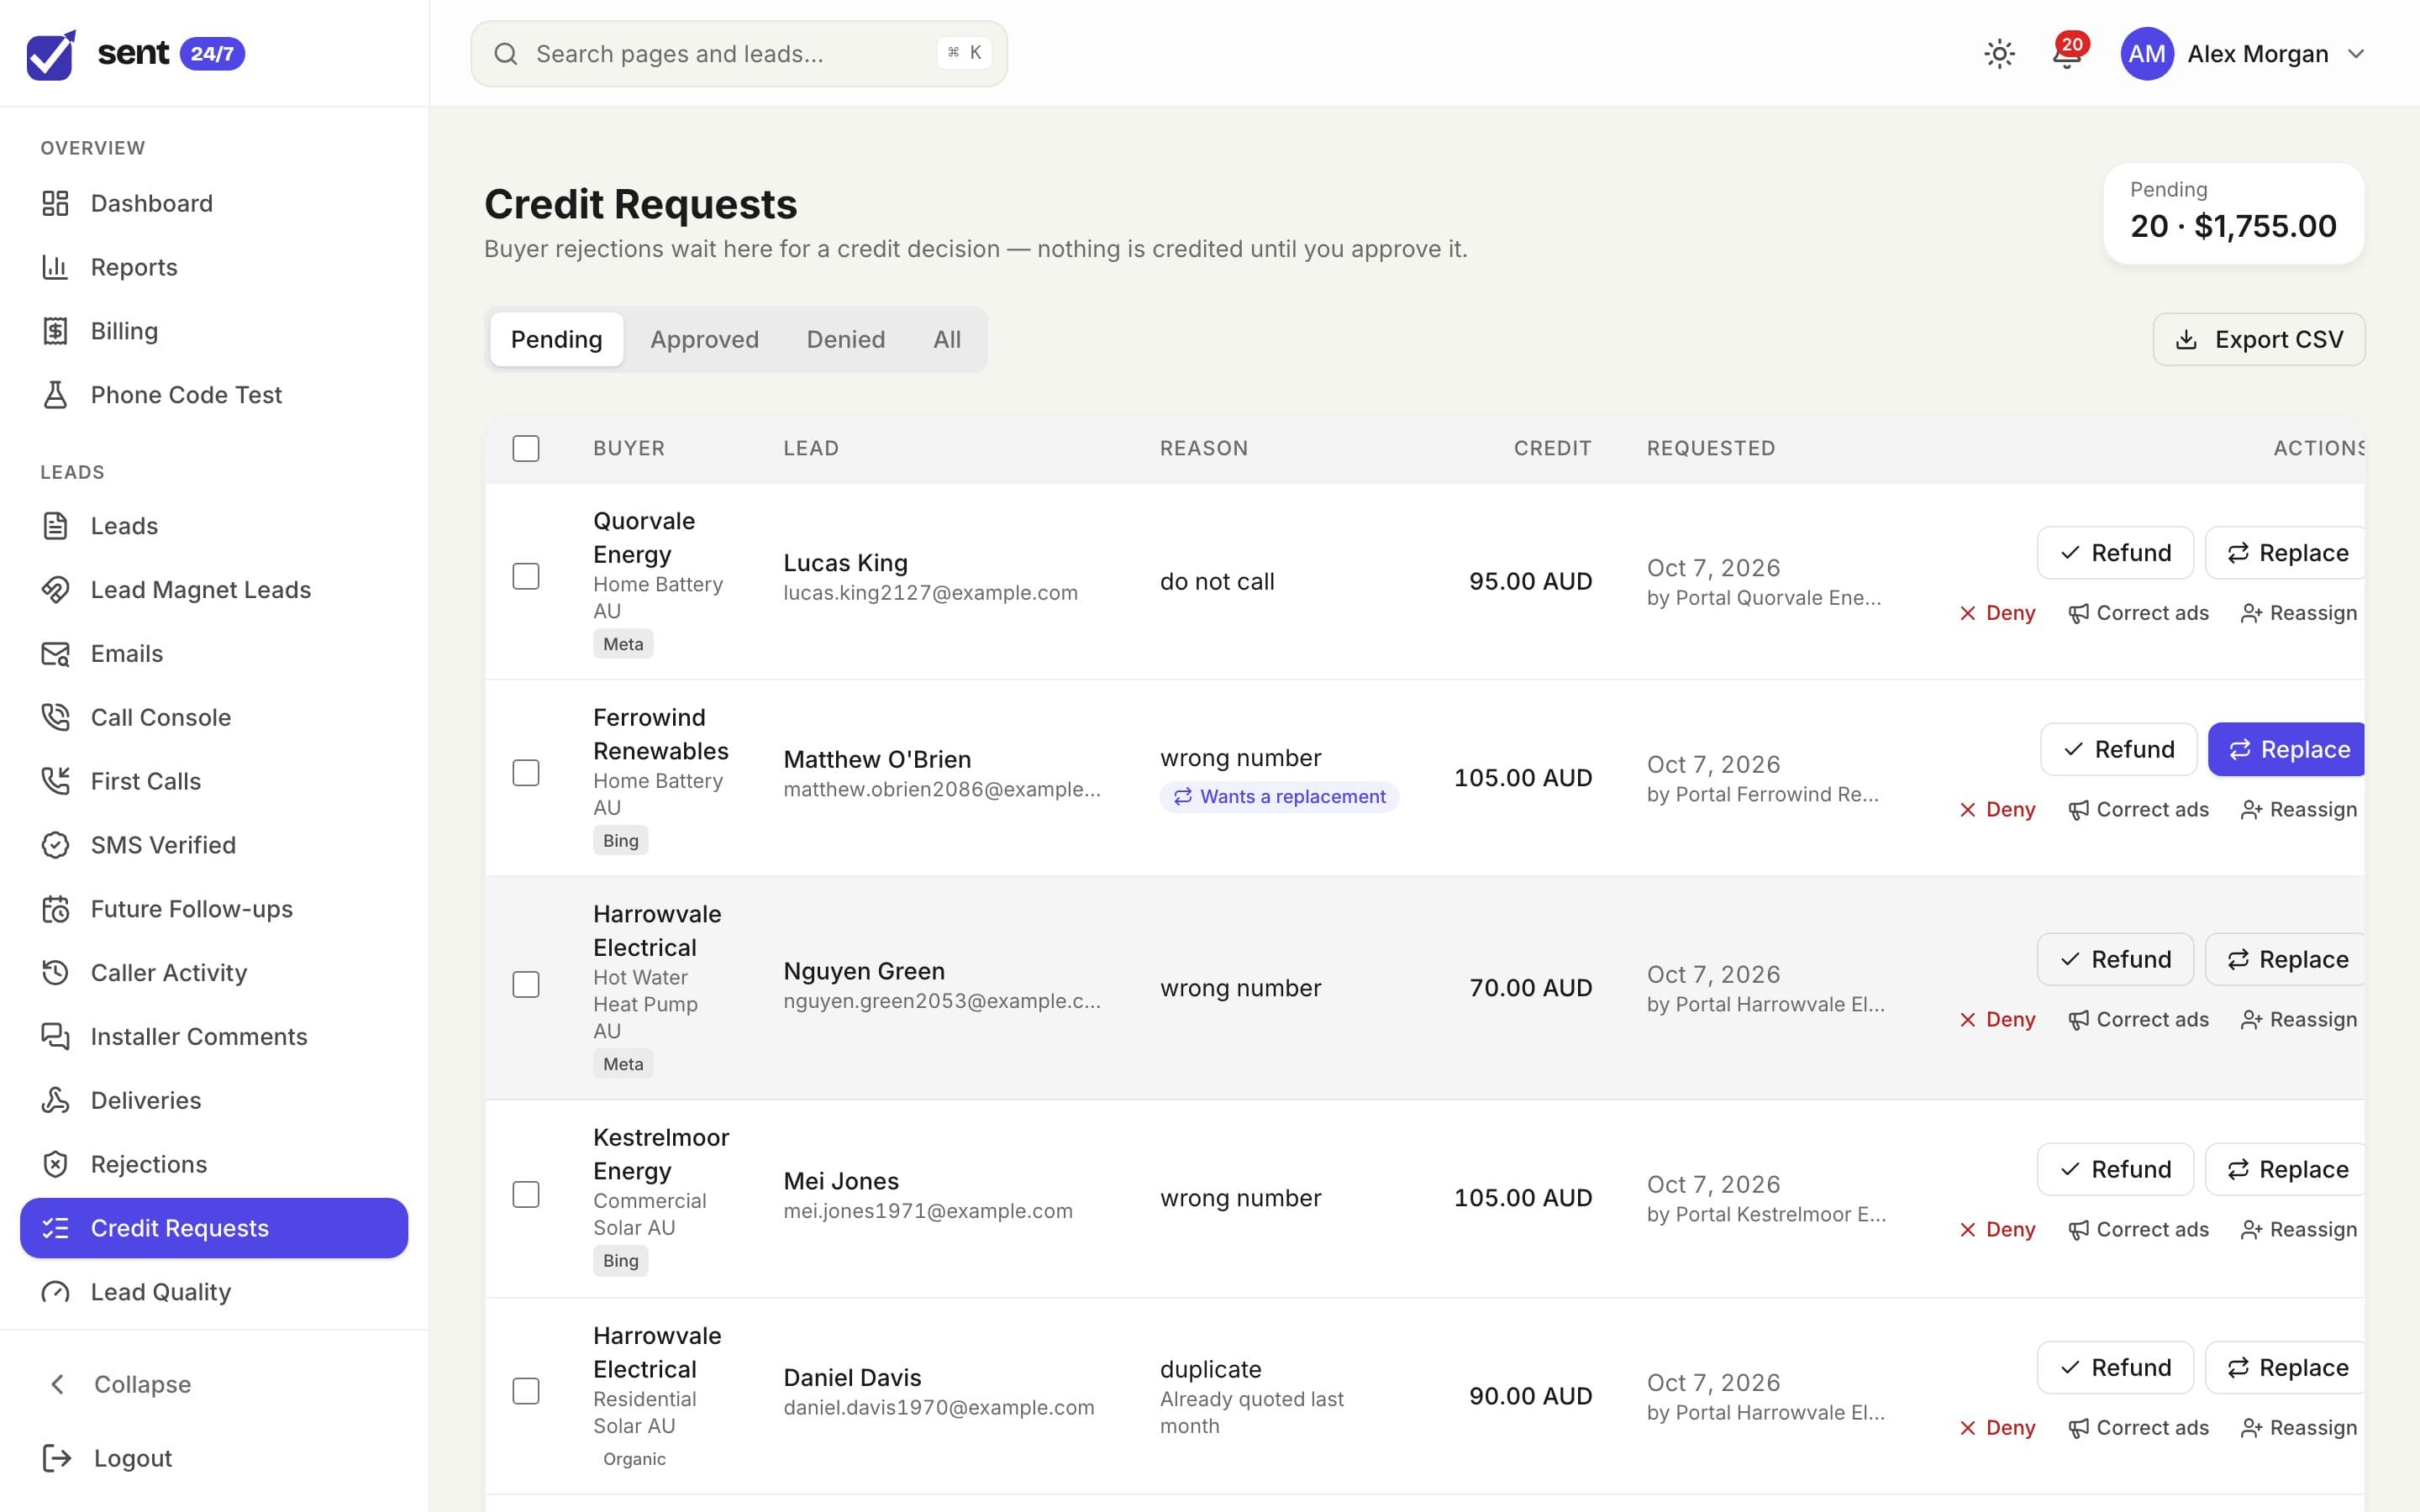2420x1512 pixels.
Task: Open Lead Quality page
Action: (214, 1292)
